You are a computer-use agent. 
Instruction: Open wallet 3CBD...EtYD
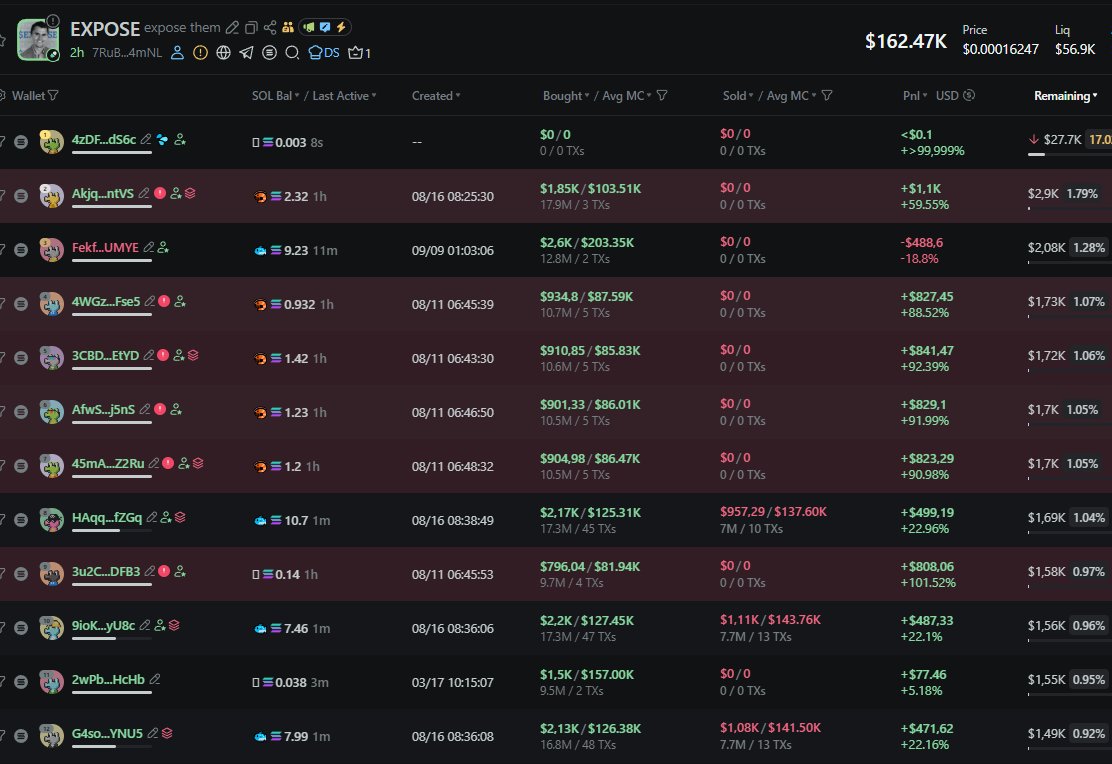click(x=105, y=355)
